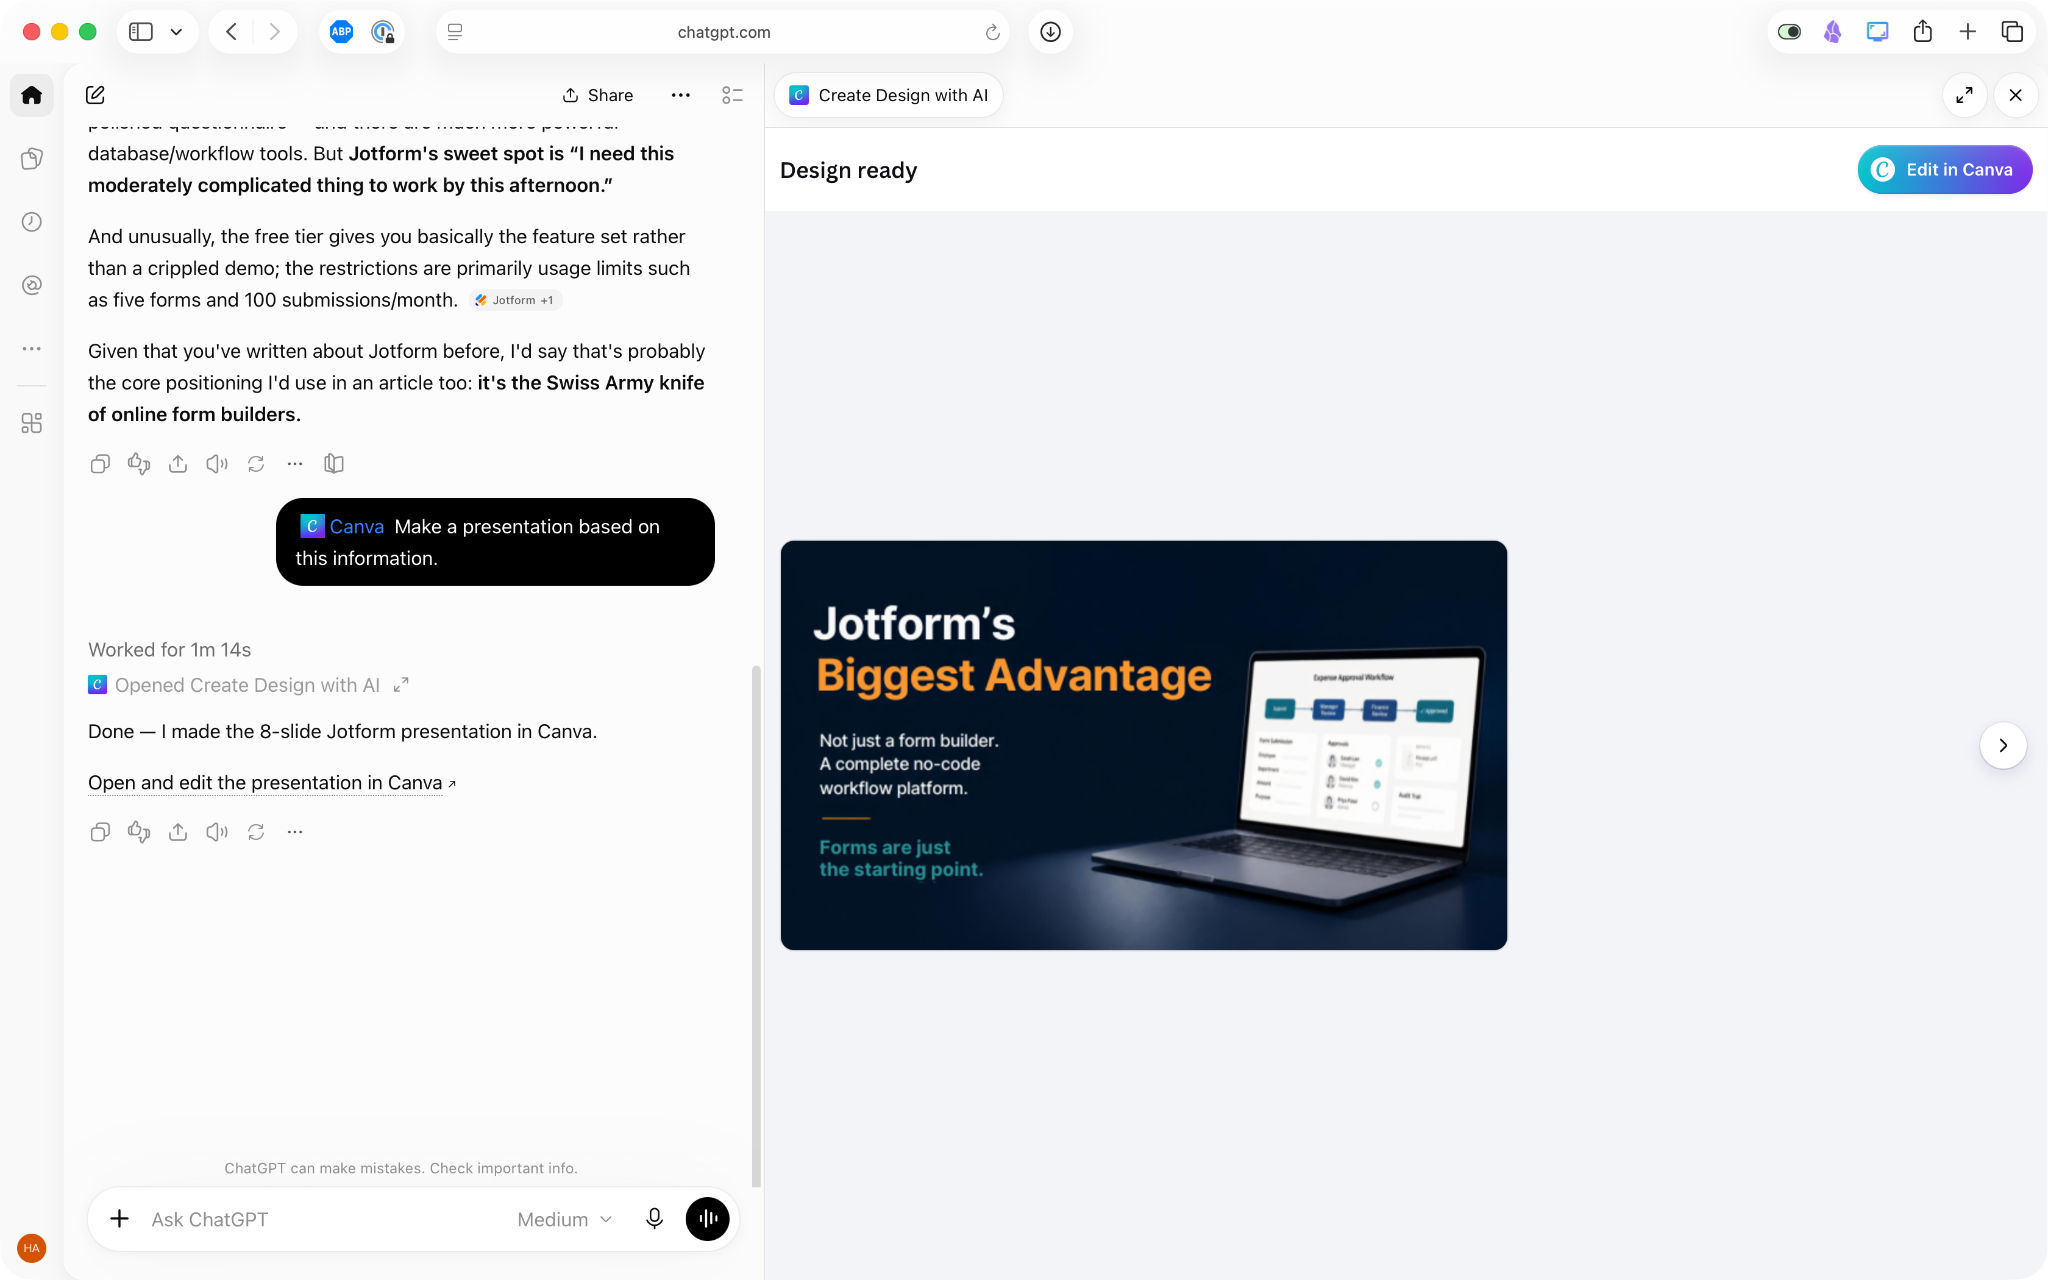Click the @ mentions icon in sidebar
This screenshot has height=1280, width=2048.
[x=32, y=285]
